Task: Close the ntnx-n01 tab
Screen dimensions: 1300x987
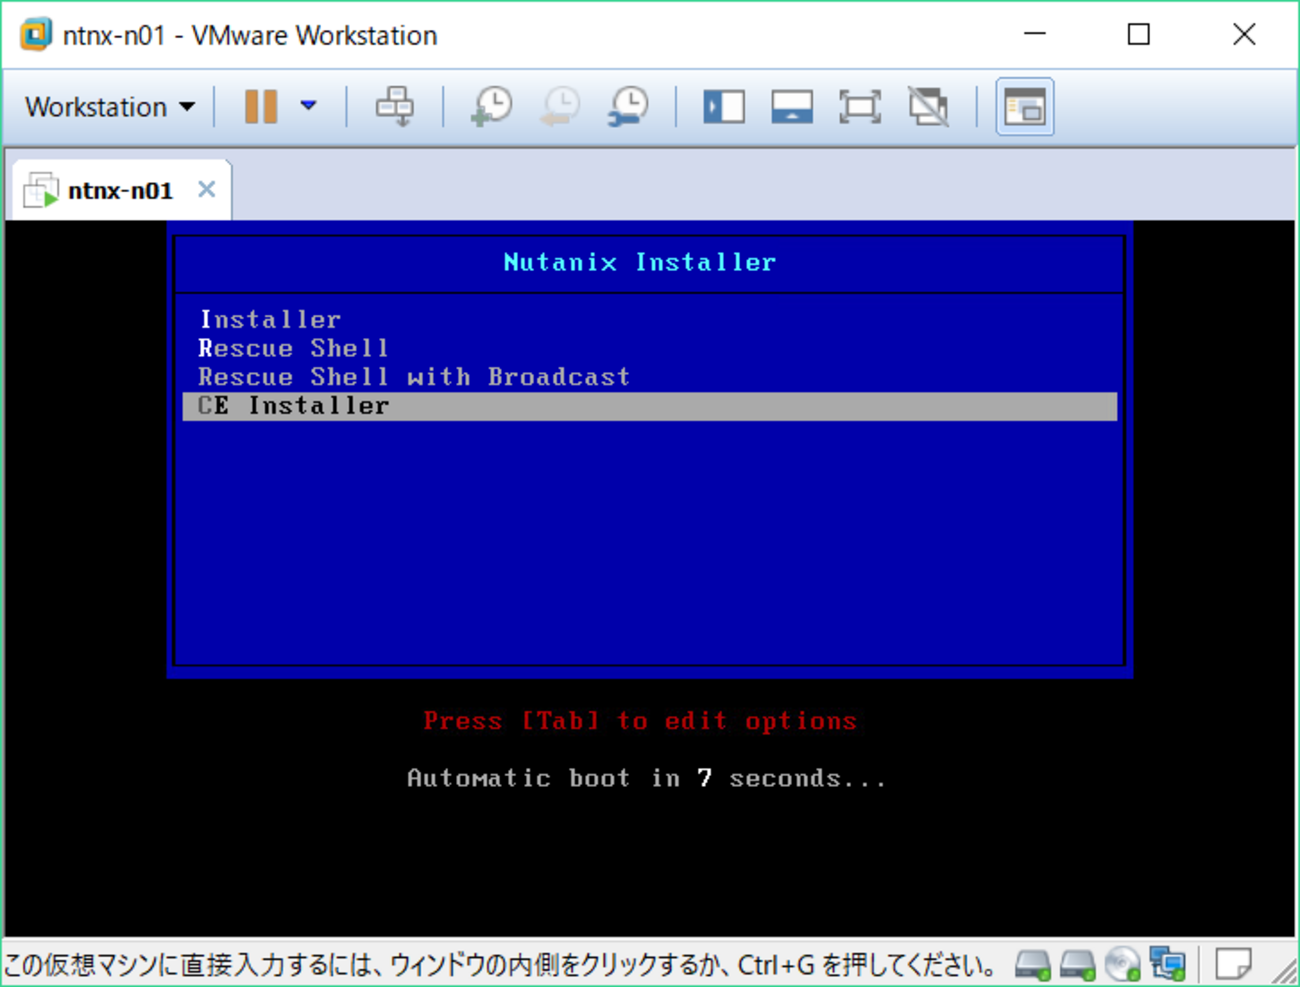Action: pos(207,189)
